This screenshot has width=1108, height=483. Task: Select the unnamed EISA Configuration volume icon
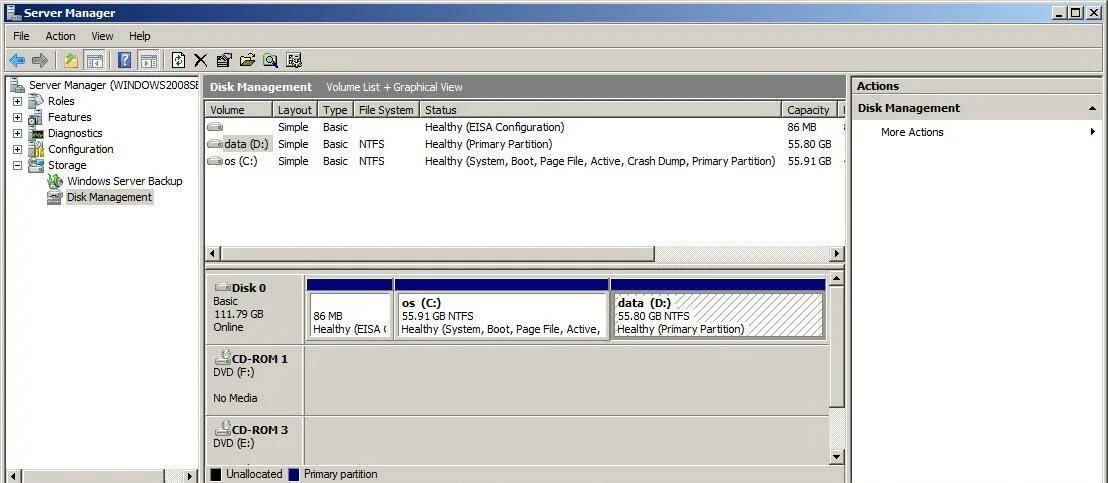point(215,128)
